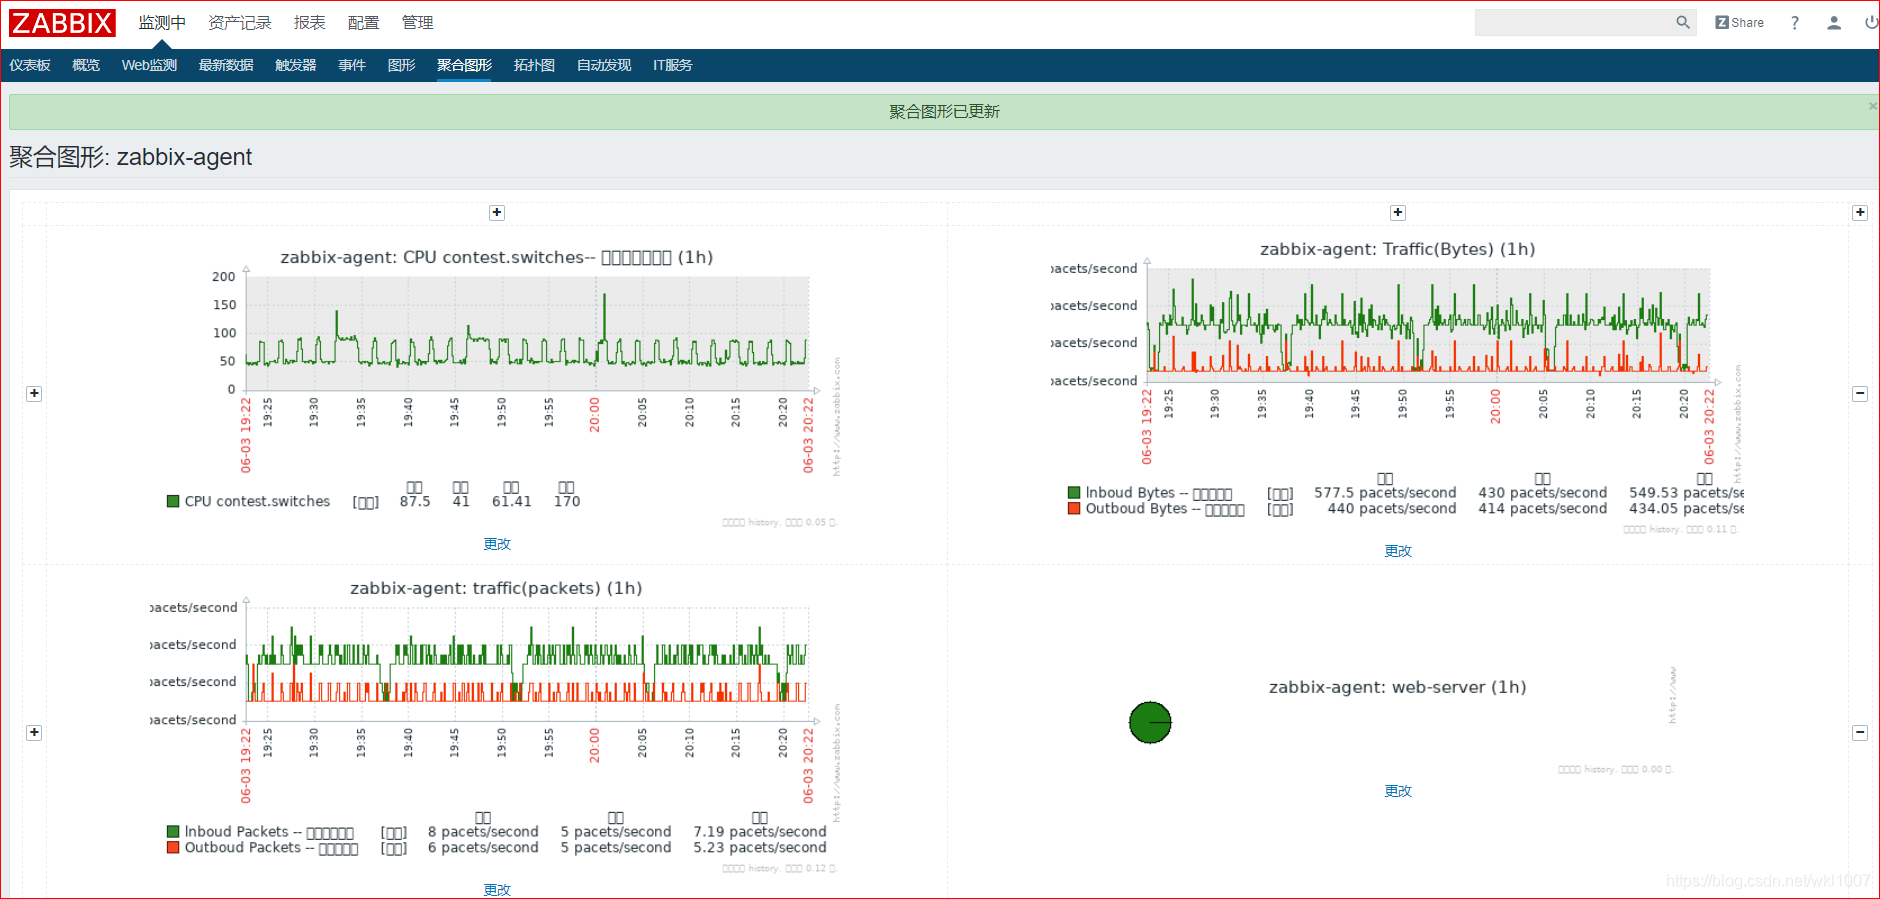Go to the 事件 submenu
Screen dimensions: 1880x899
click(x=352, y=65)
